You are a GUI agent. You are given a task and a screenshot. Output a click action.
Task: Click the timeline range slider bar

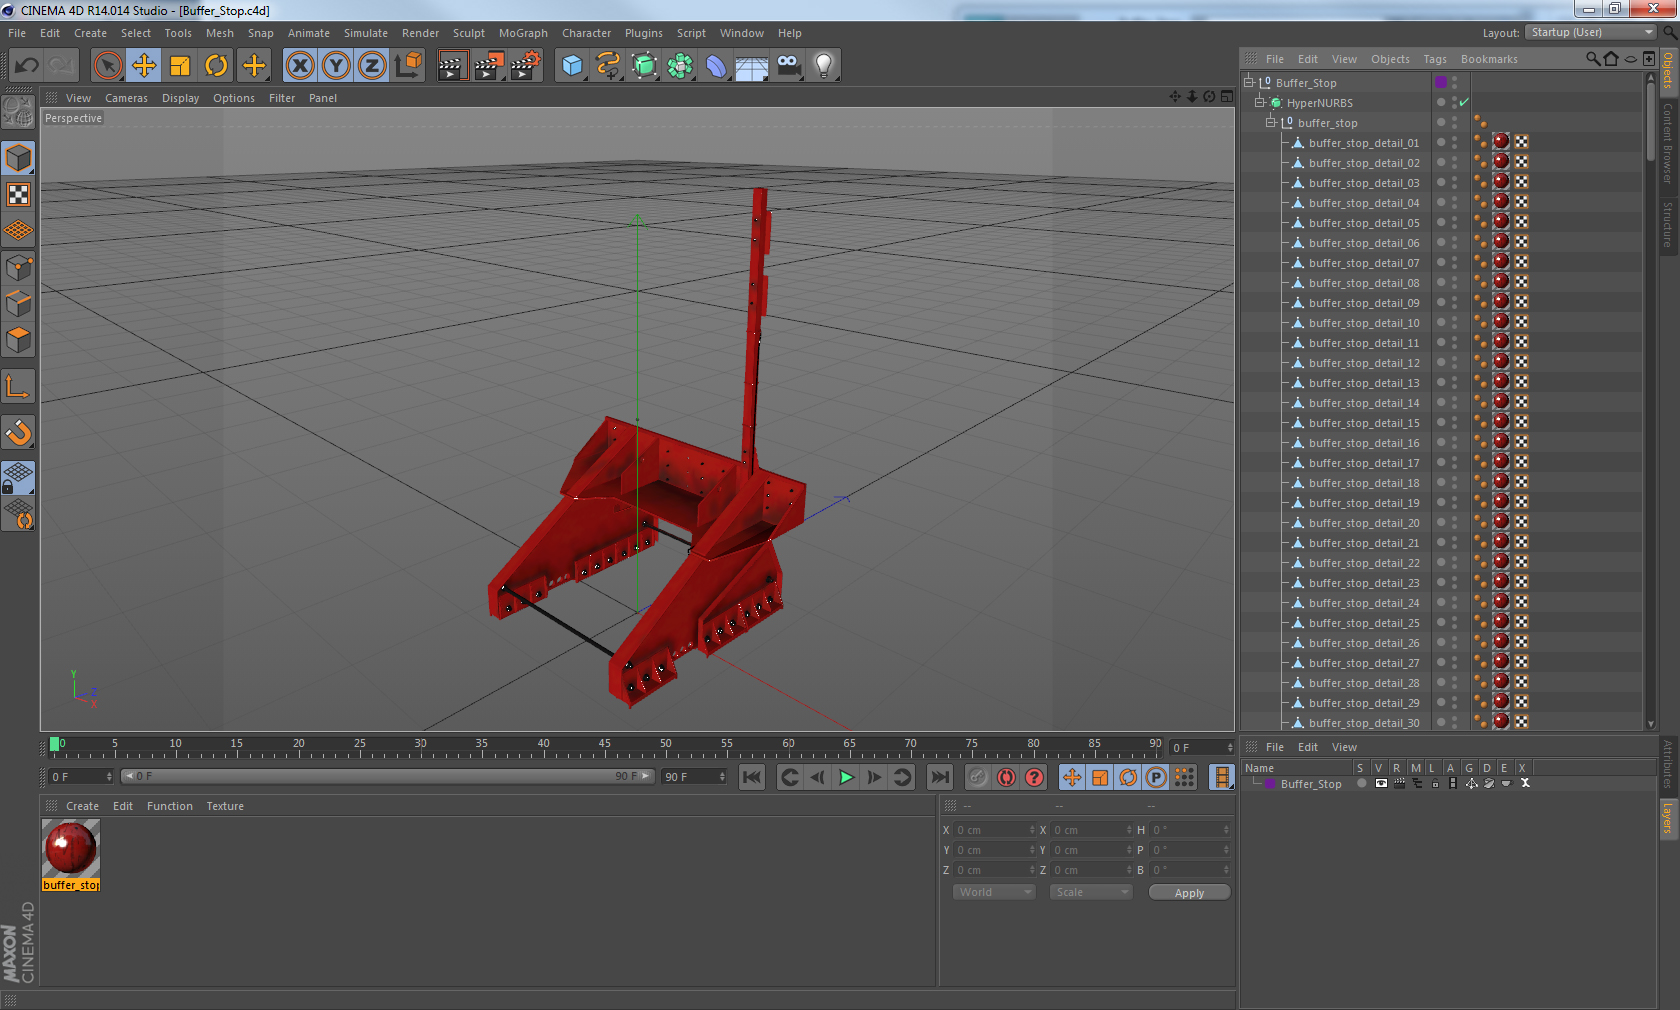[388, 776]
